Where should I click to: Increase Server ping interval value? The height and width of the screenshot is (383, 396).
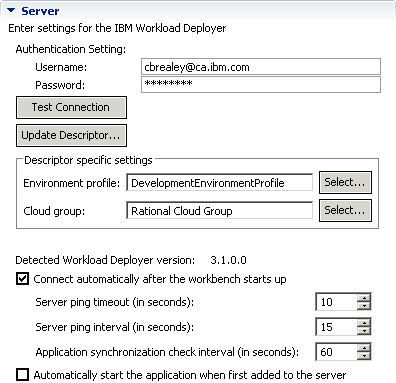(x=364, y=323)
